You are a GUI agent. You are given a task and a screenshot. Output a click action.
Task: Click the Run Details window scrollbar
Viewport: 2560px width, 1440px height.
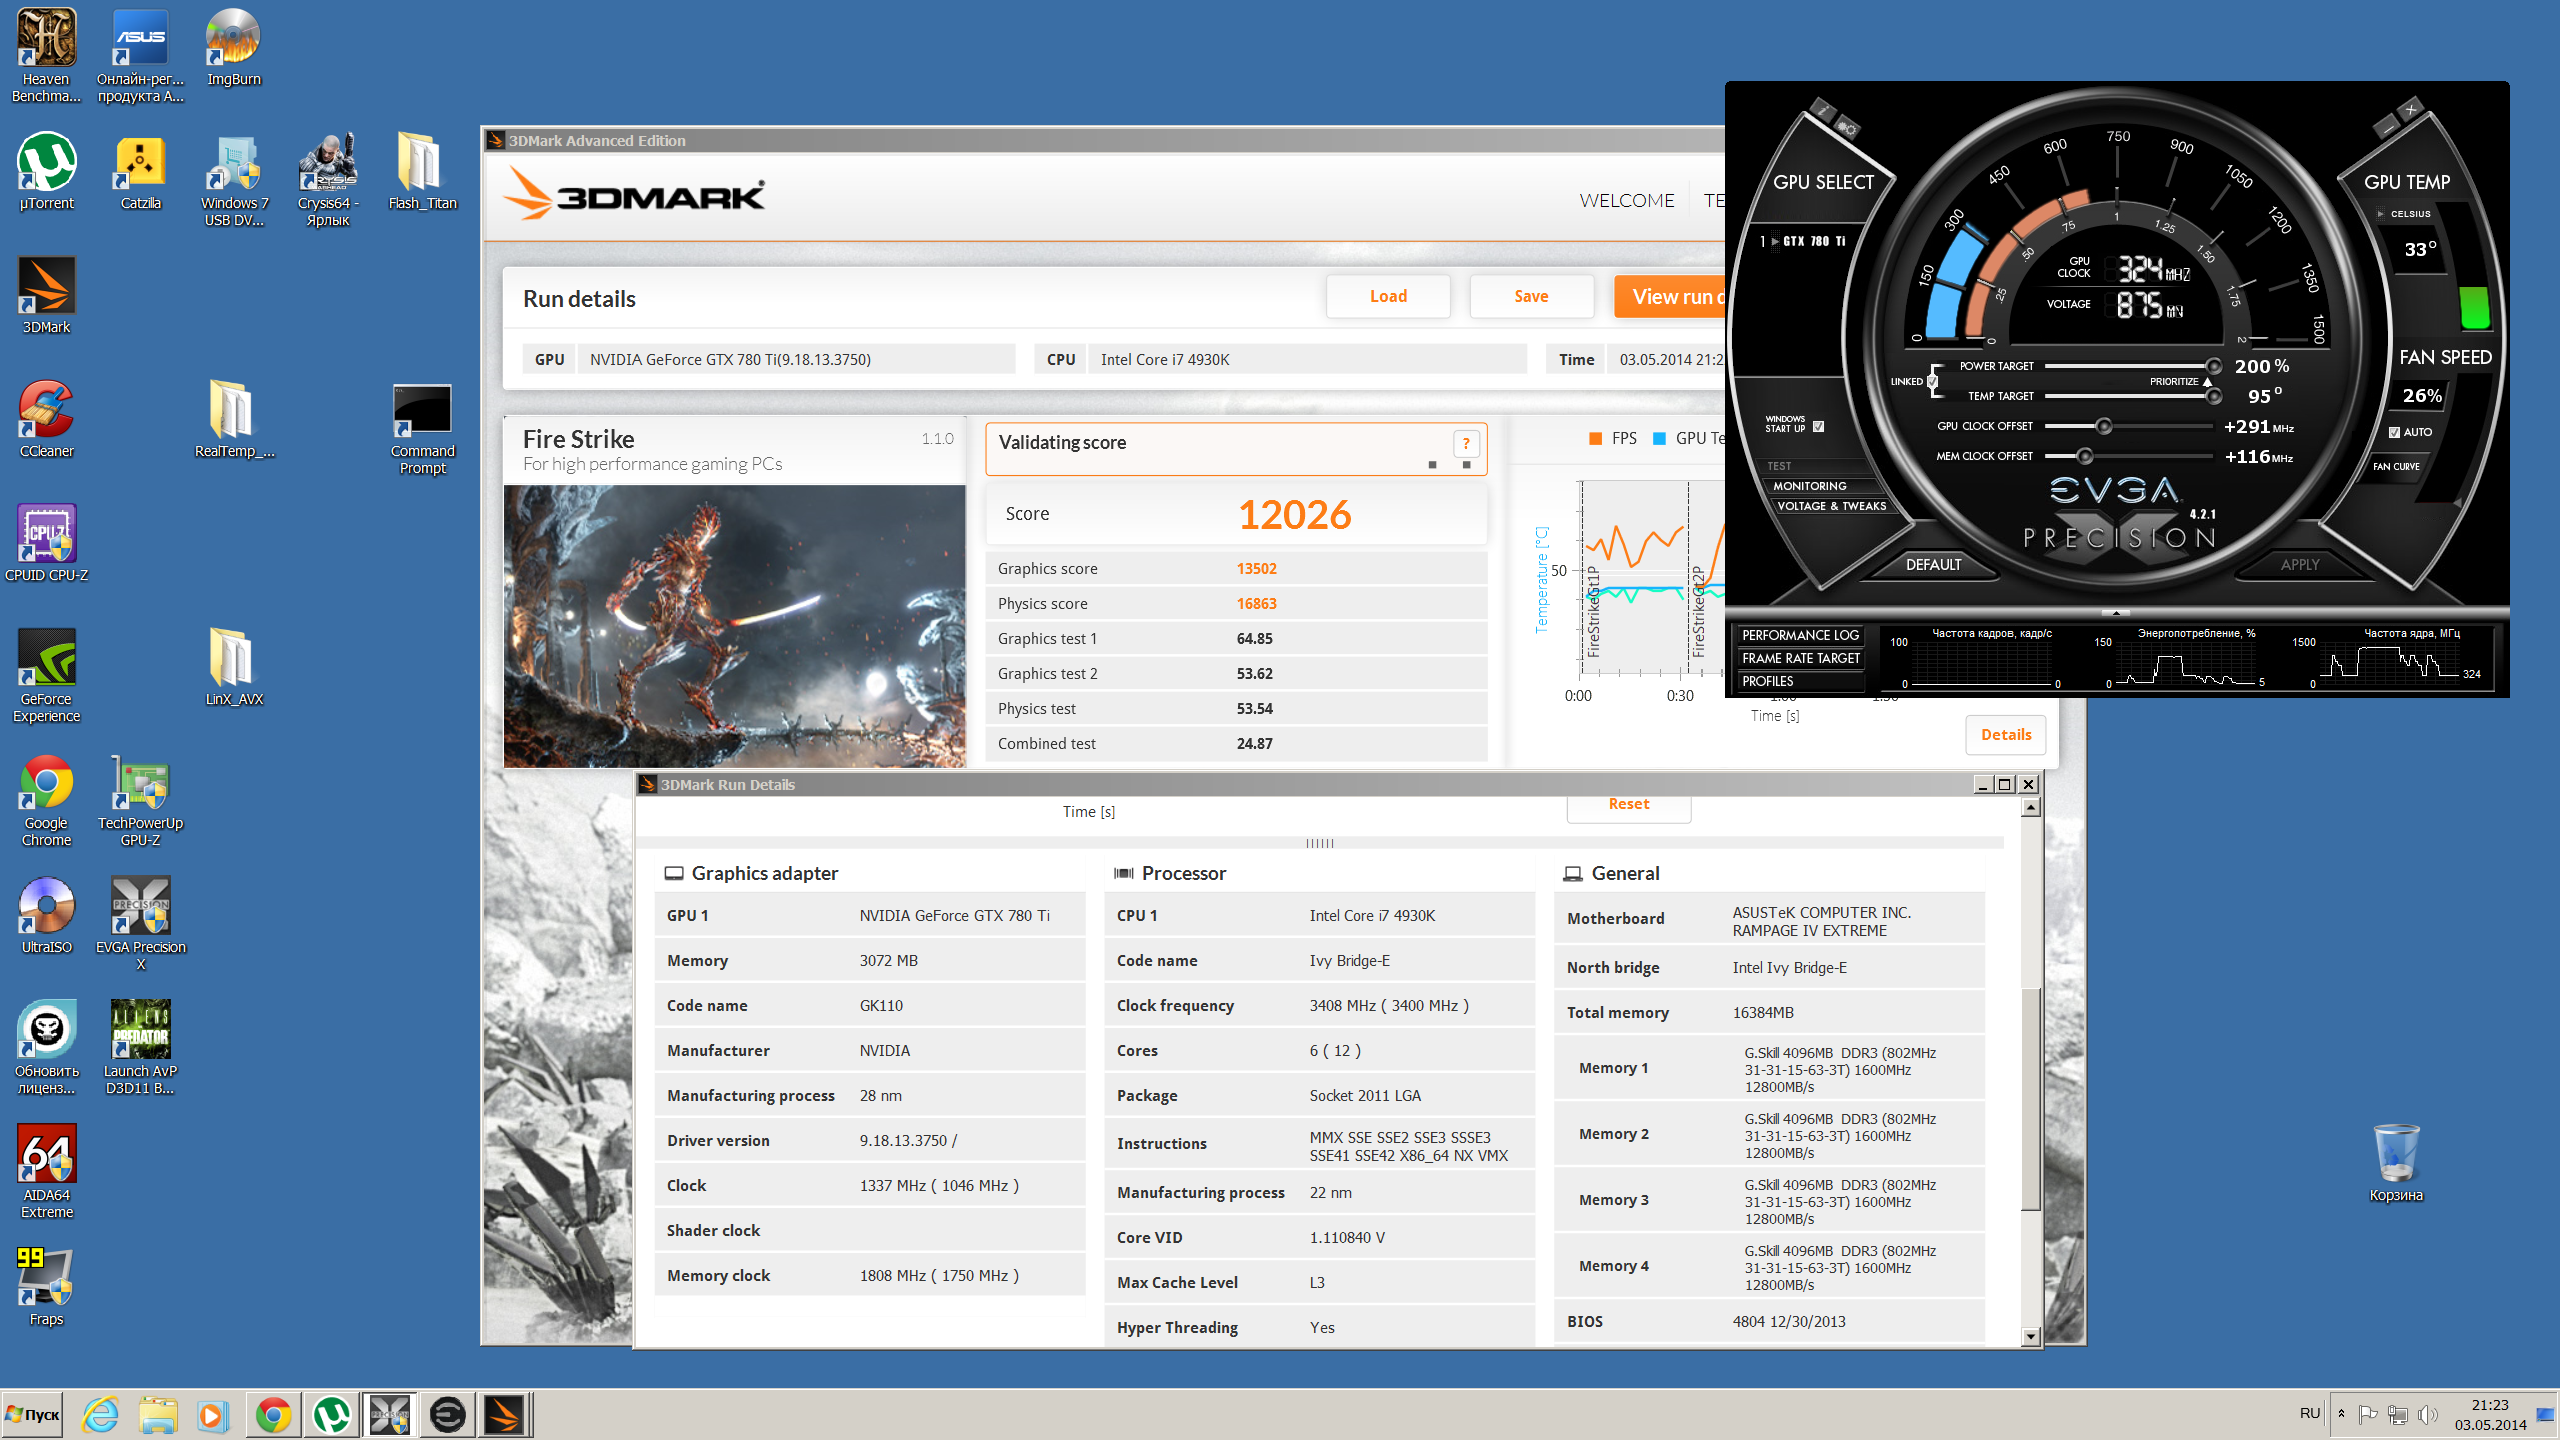2030,1100
